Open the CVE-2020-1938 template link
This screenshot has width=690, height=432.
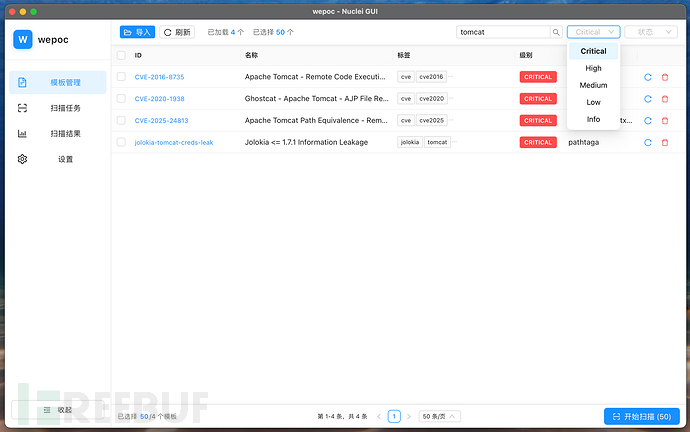(x=159, y=99)
